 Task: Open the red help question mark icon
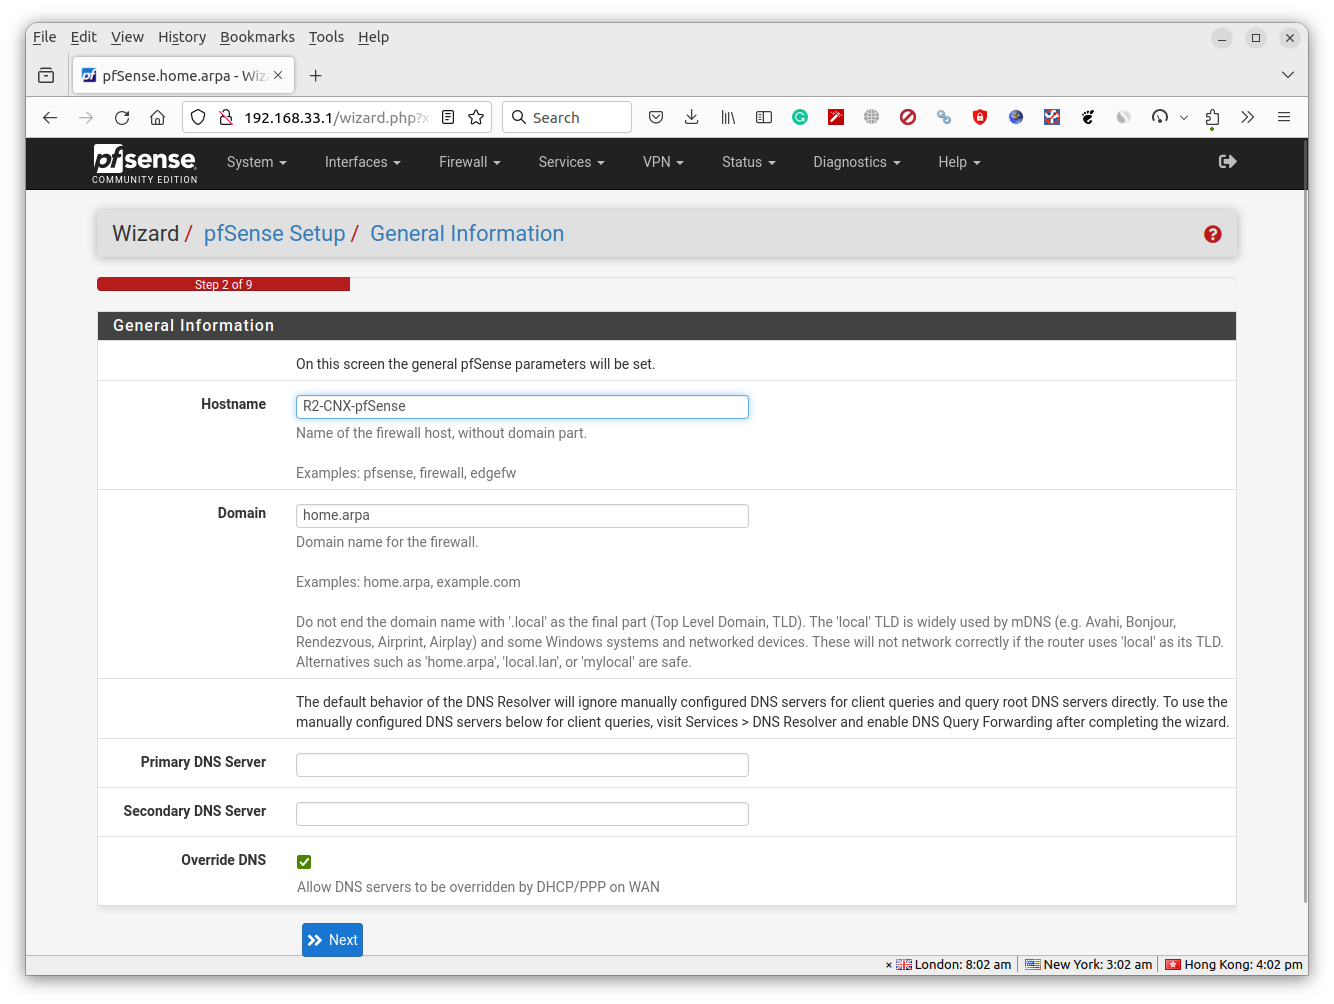[x=1213, y=234]
